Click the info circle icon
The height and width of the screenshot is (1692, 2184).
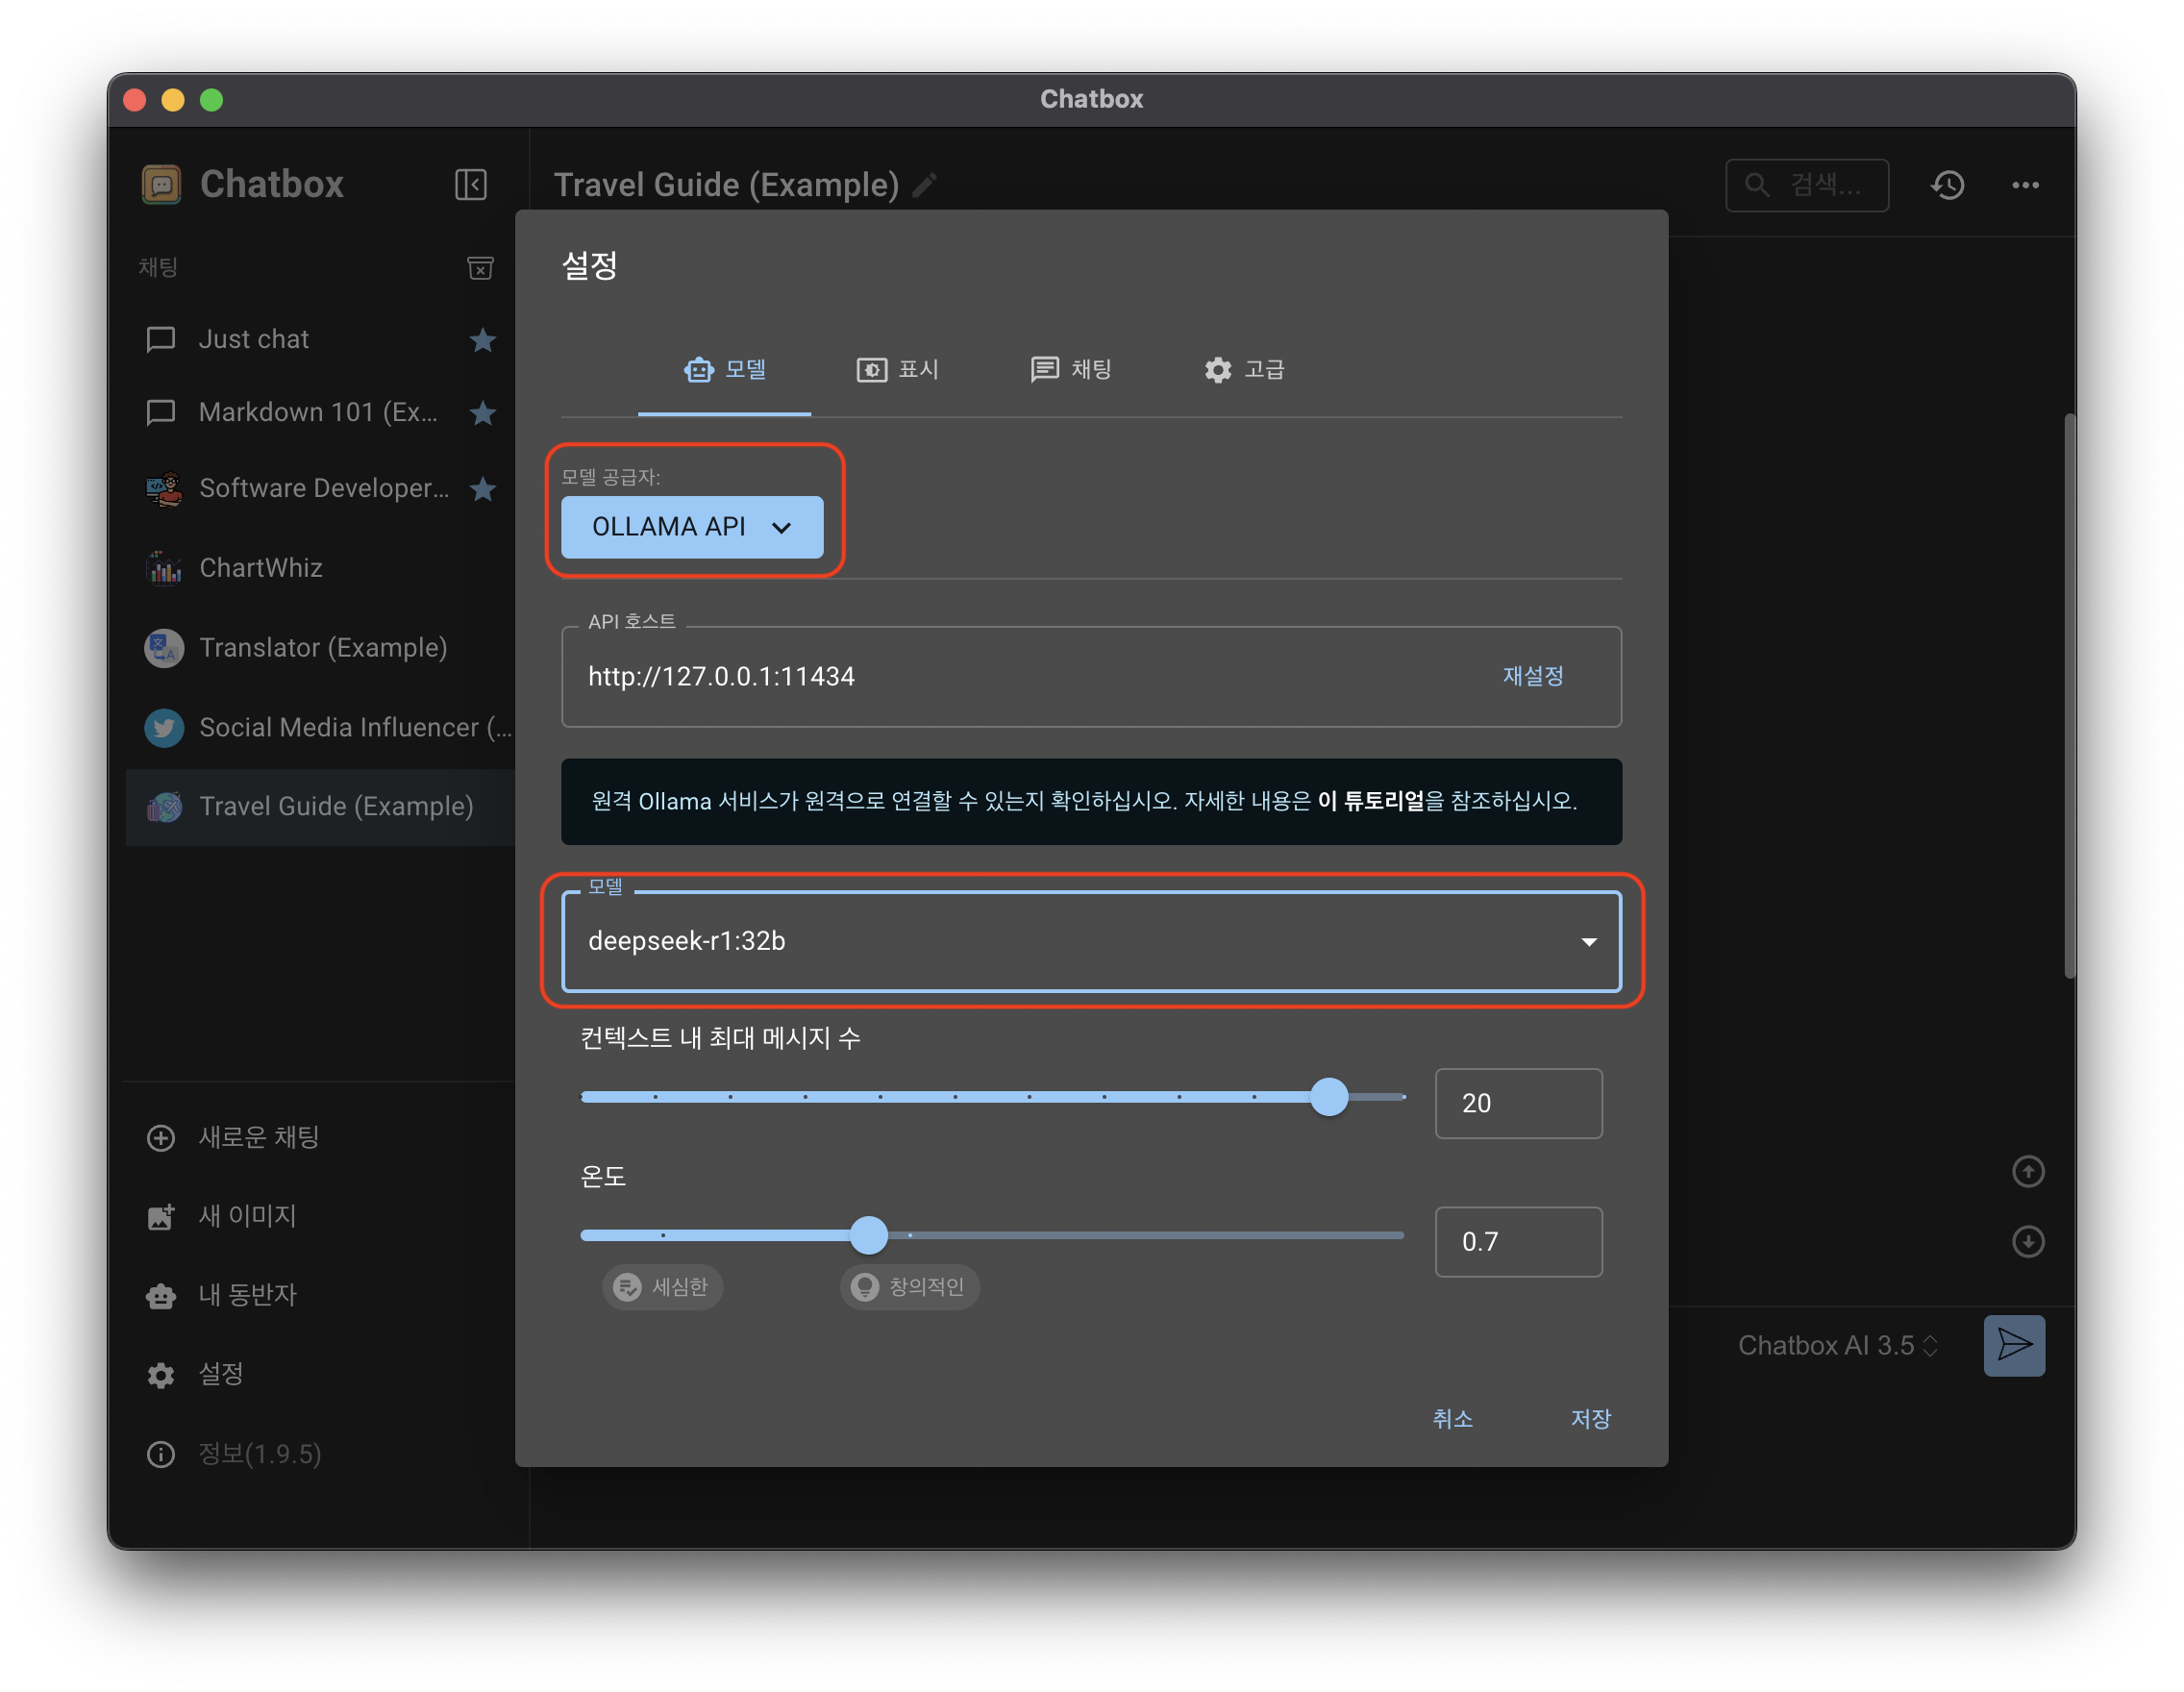160,1454
